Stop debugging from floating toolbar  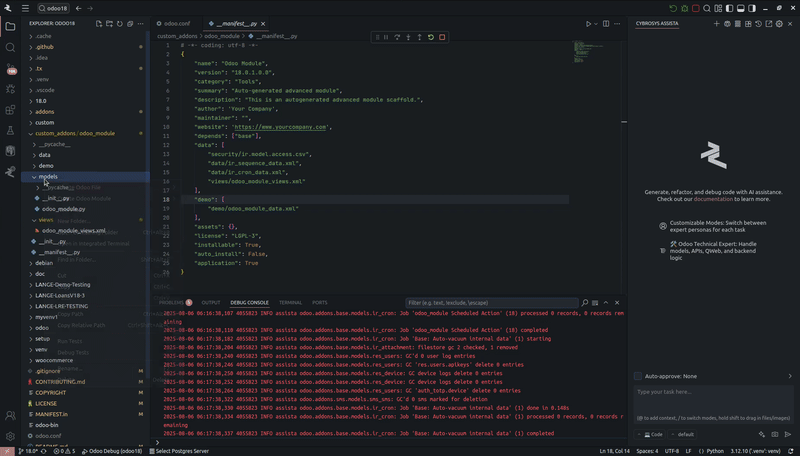(442, 37)
